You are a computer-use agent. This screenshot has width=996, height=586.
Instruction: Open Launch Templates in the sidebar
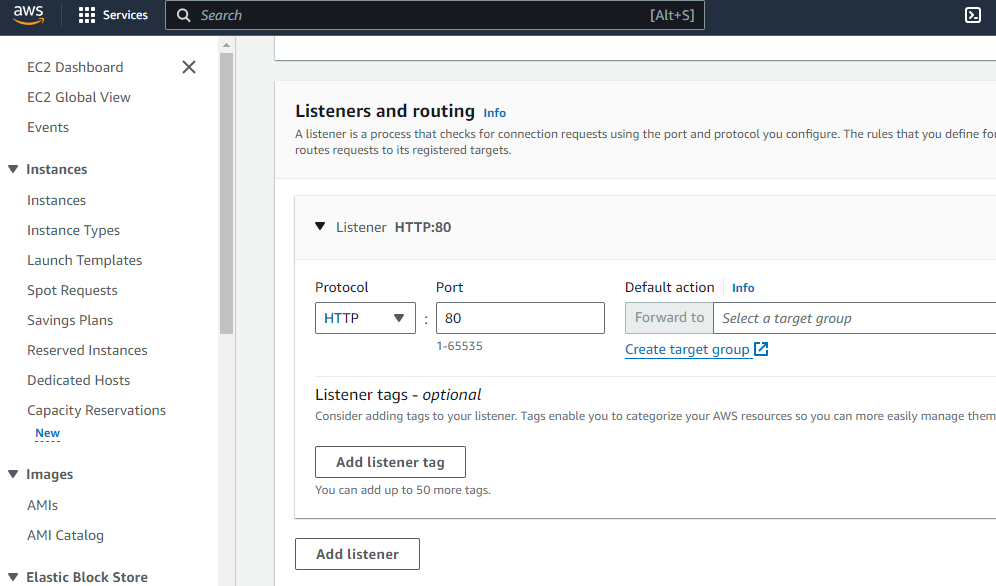click(84, 260)
